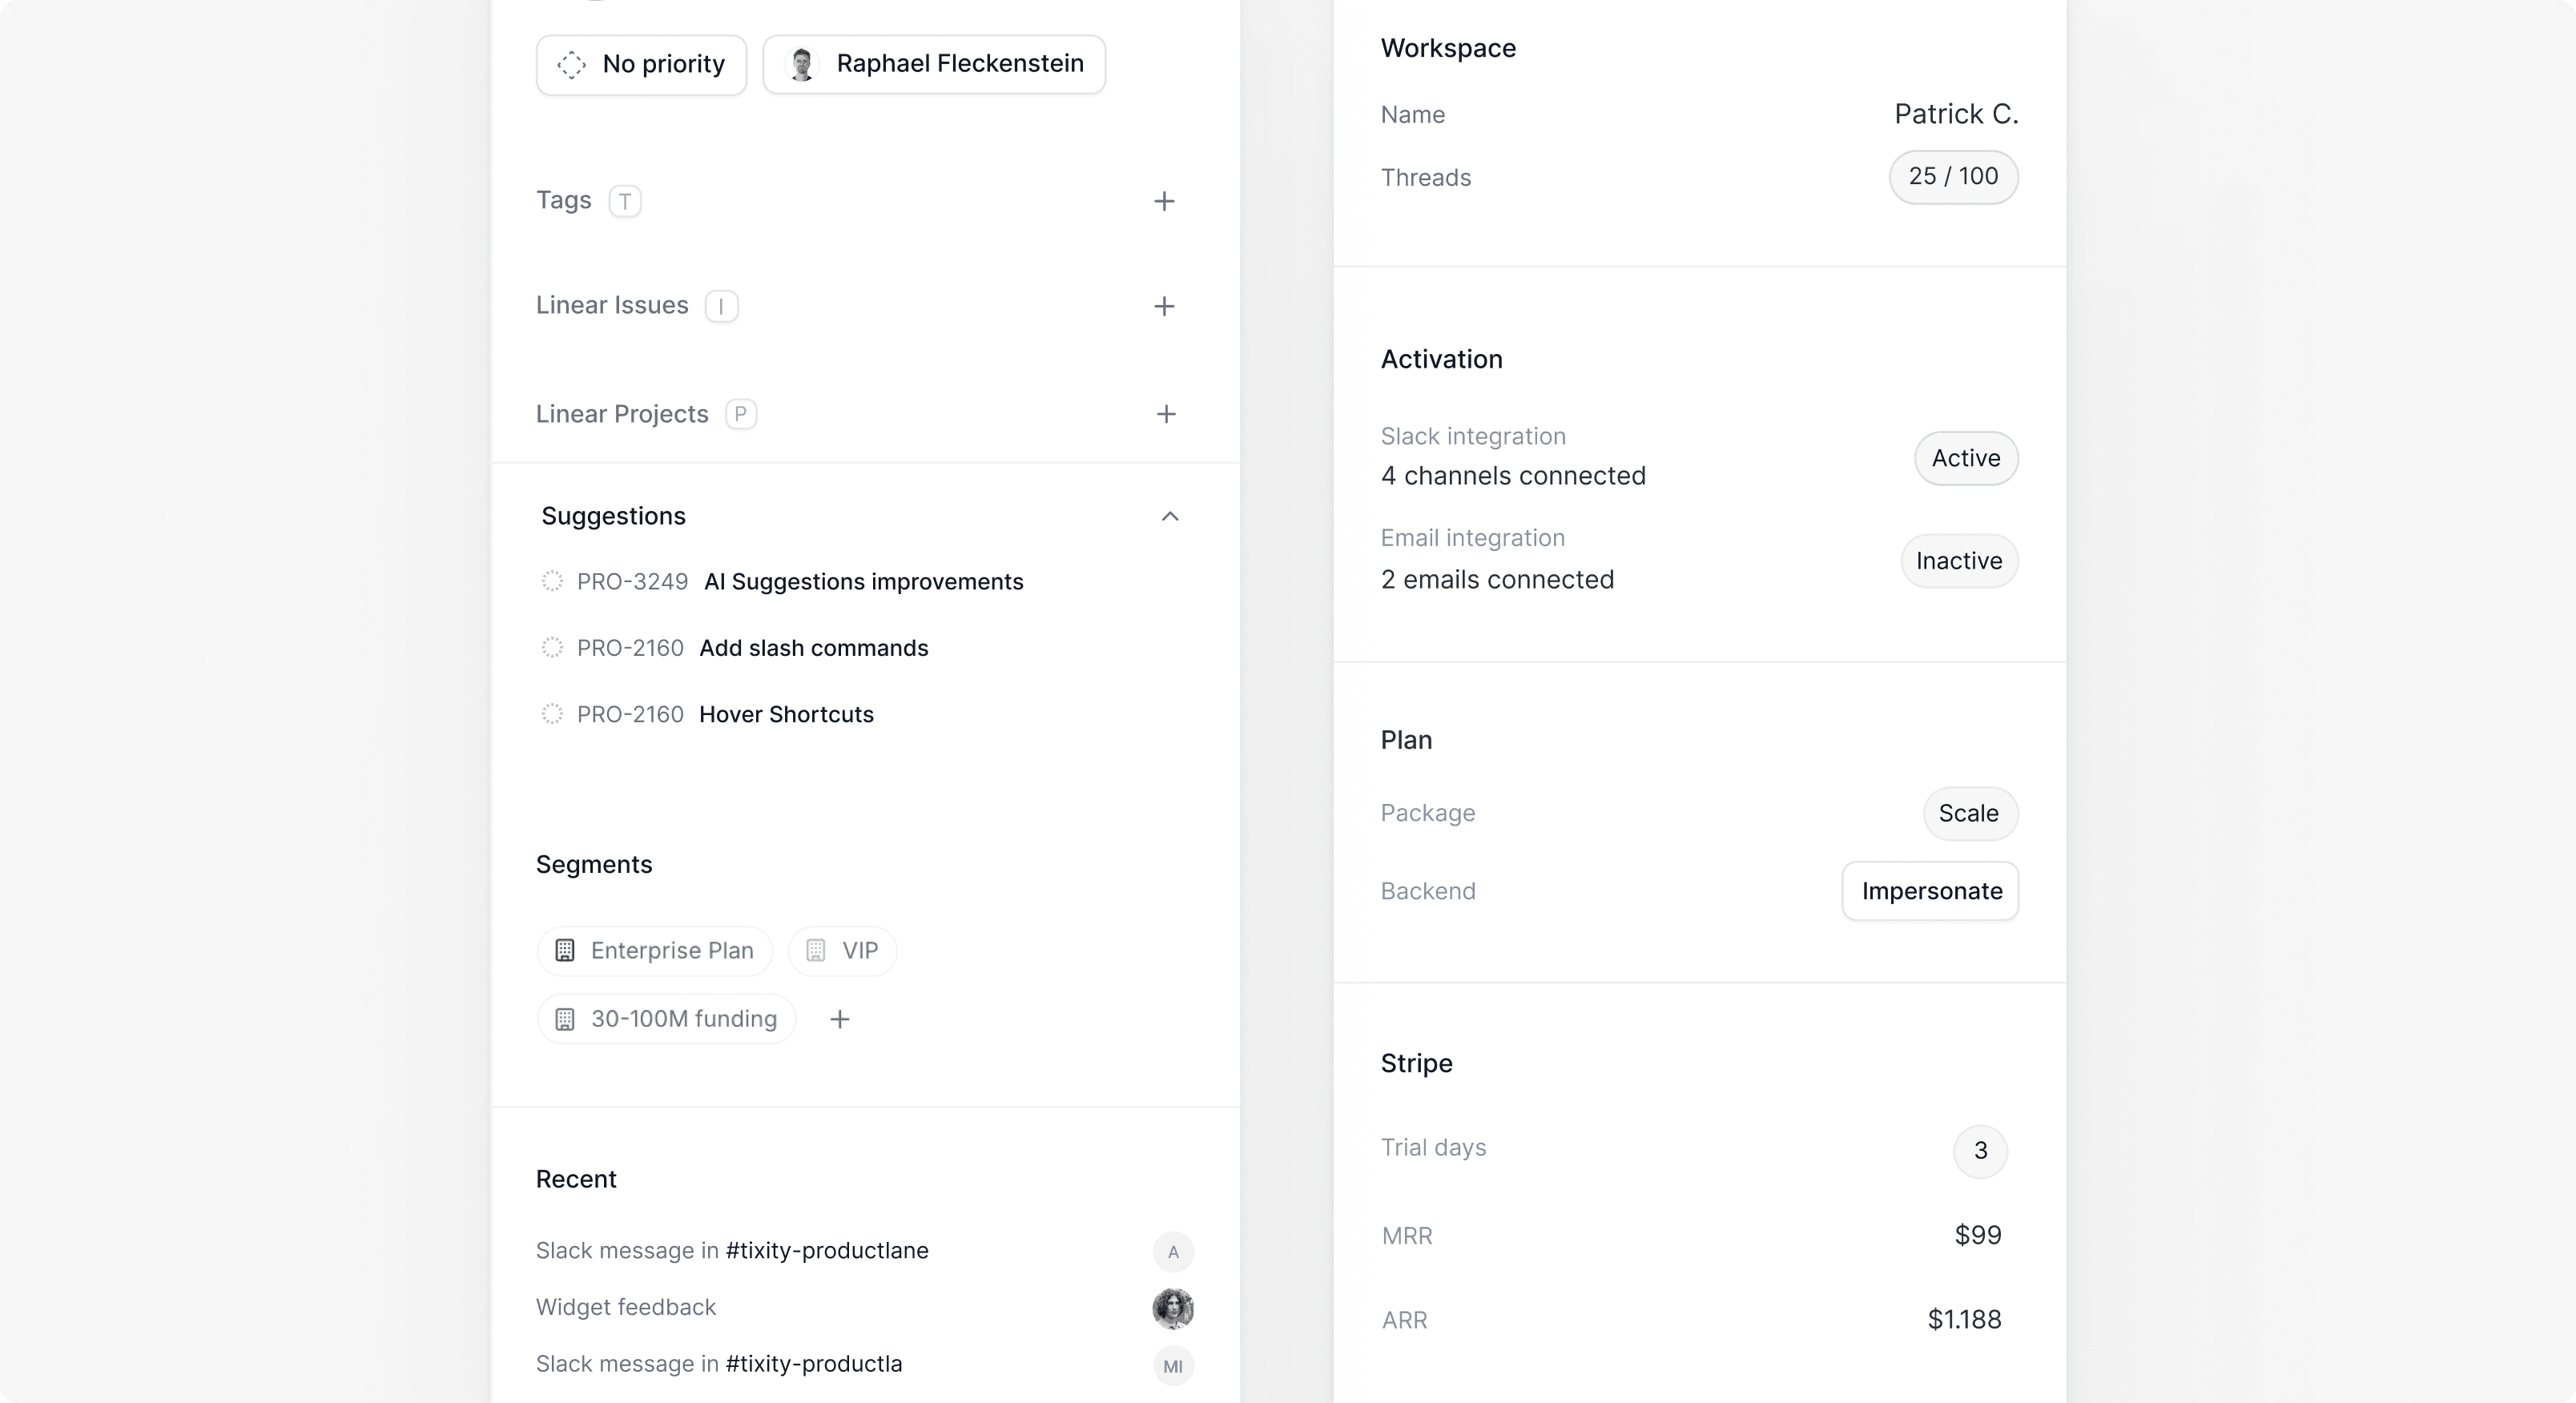
Task: Click the Scale package badge
Action: 1969,813
